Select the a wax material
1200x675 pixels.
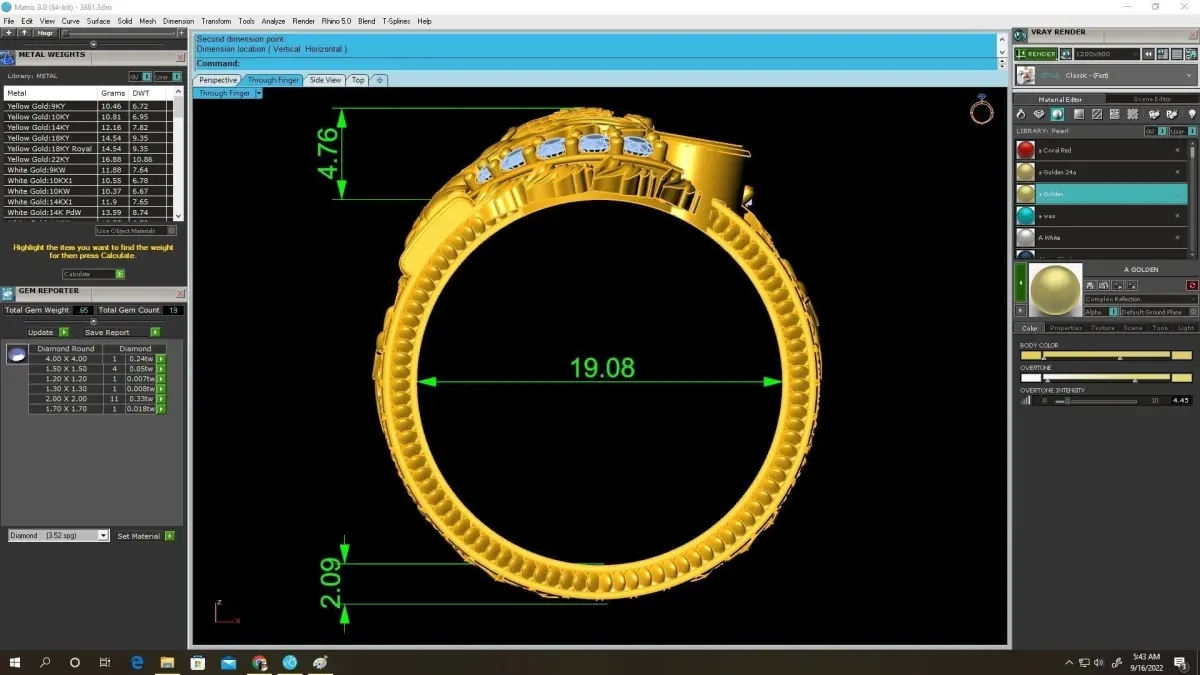click(1101, 216)
